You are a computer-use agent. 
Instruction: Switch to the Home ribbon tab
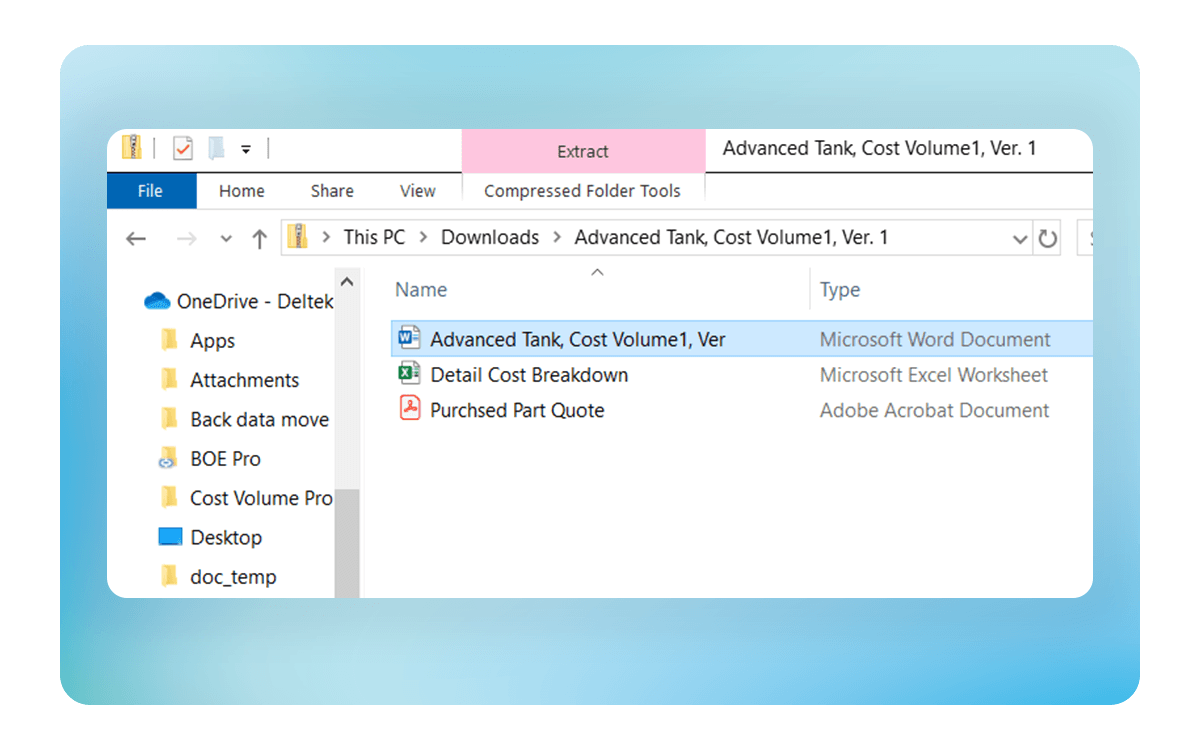(242, 191)
